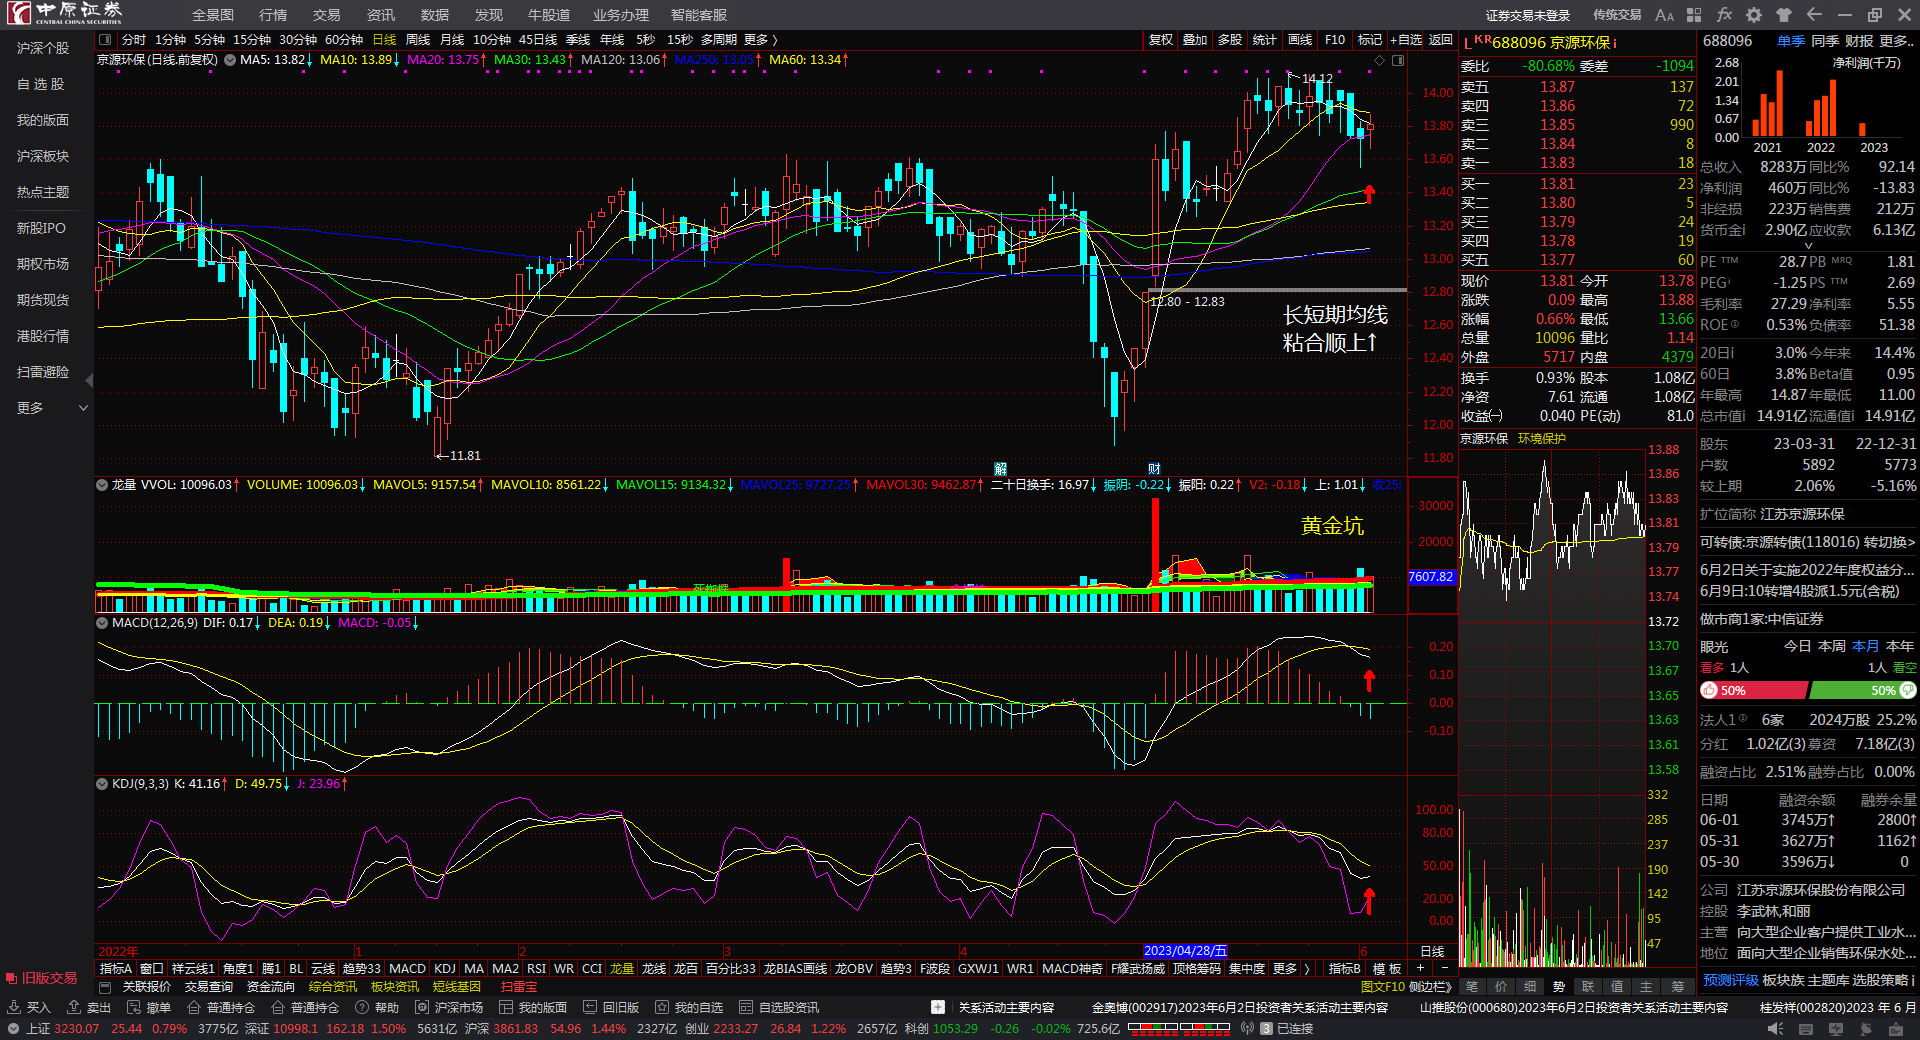Click the 返回 button in chart toolbar

[1441, 40]
